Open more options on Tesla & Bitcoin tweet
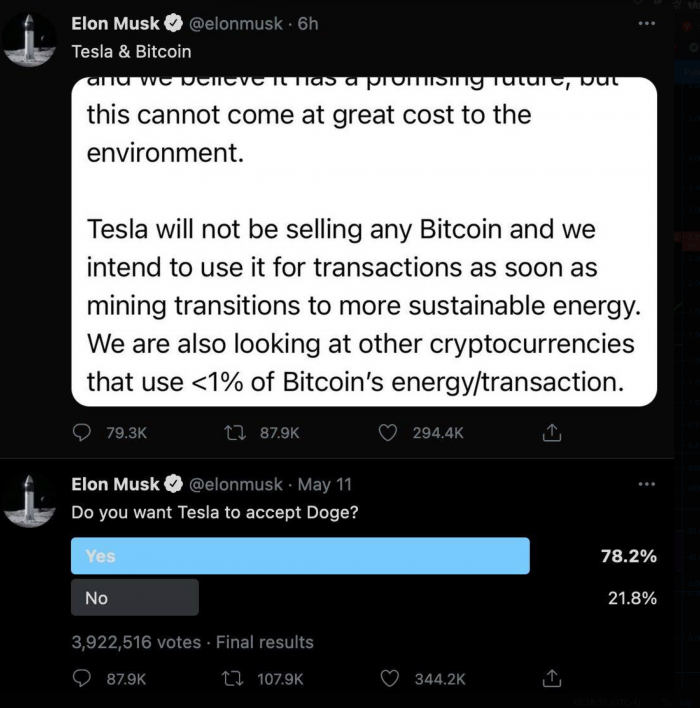 pyautogui.click(x=647, y=24)
